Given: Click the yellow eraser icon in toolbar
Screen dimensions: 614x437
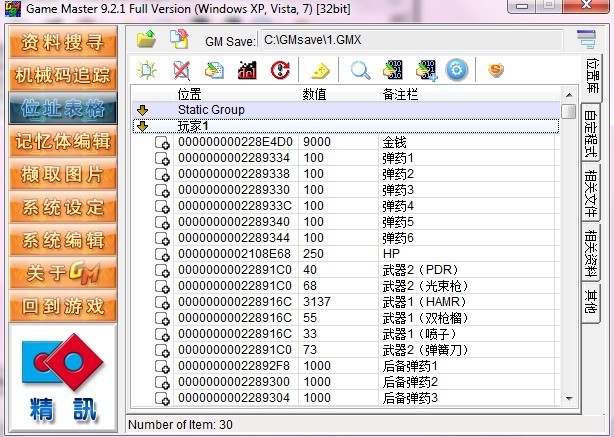Looking at the screenshot, I should pos(320,71).
